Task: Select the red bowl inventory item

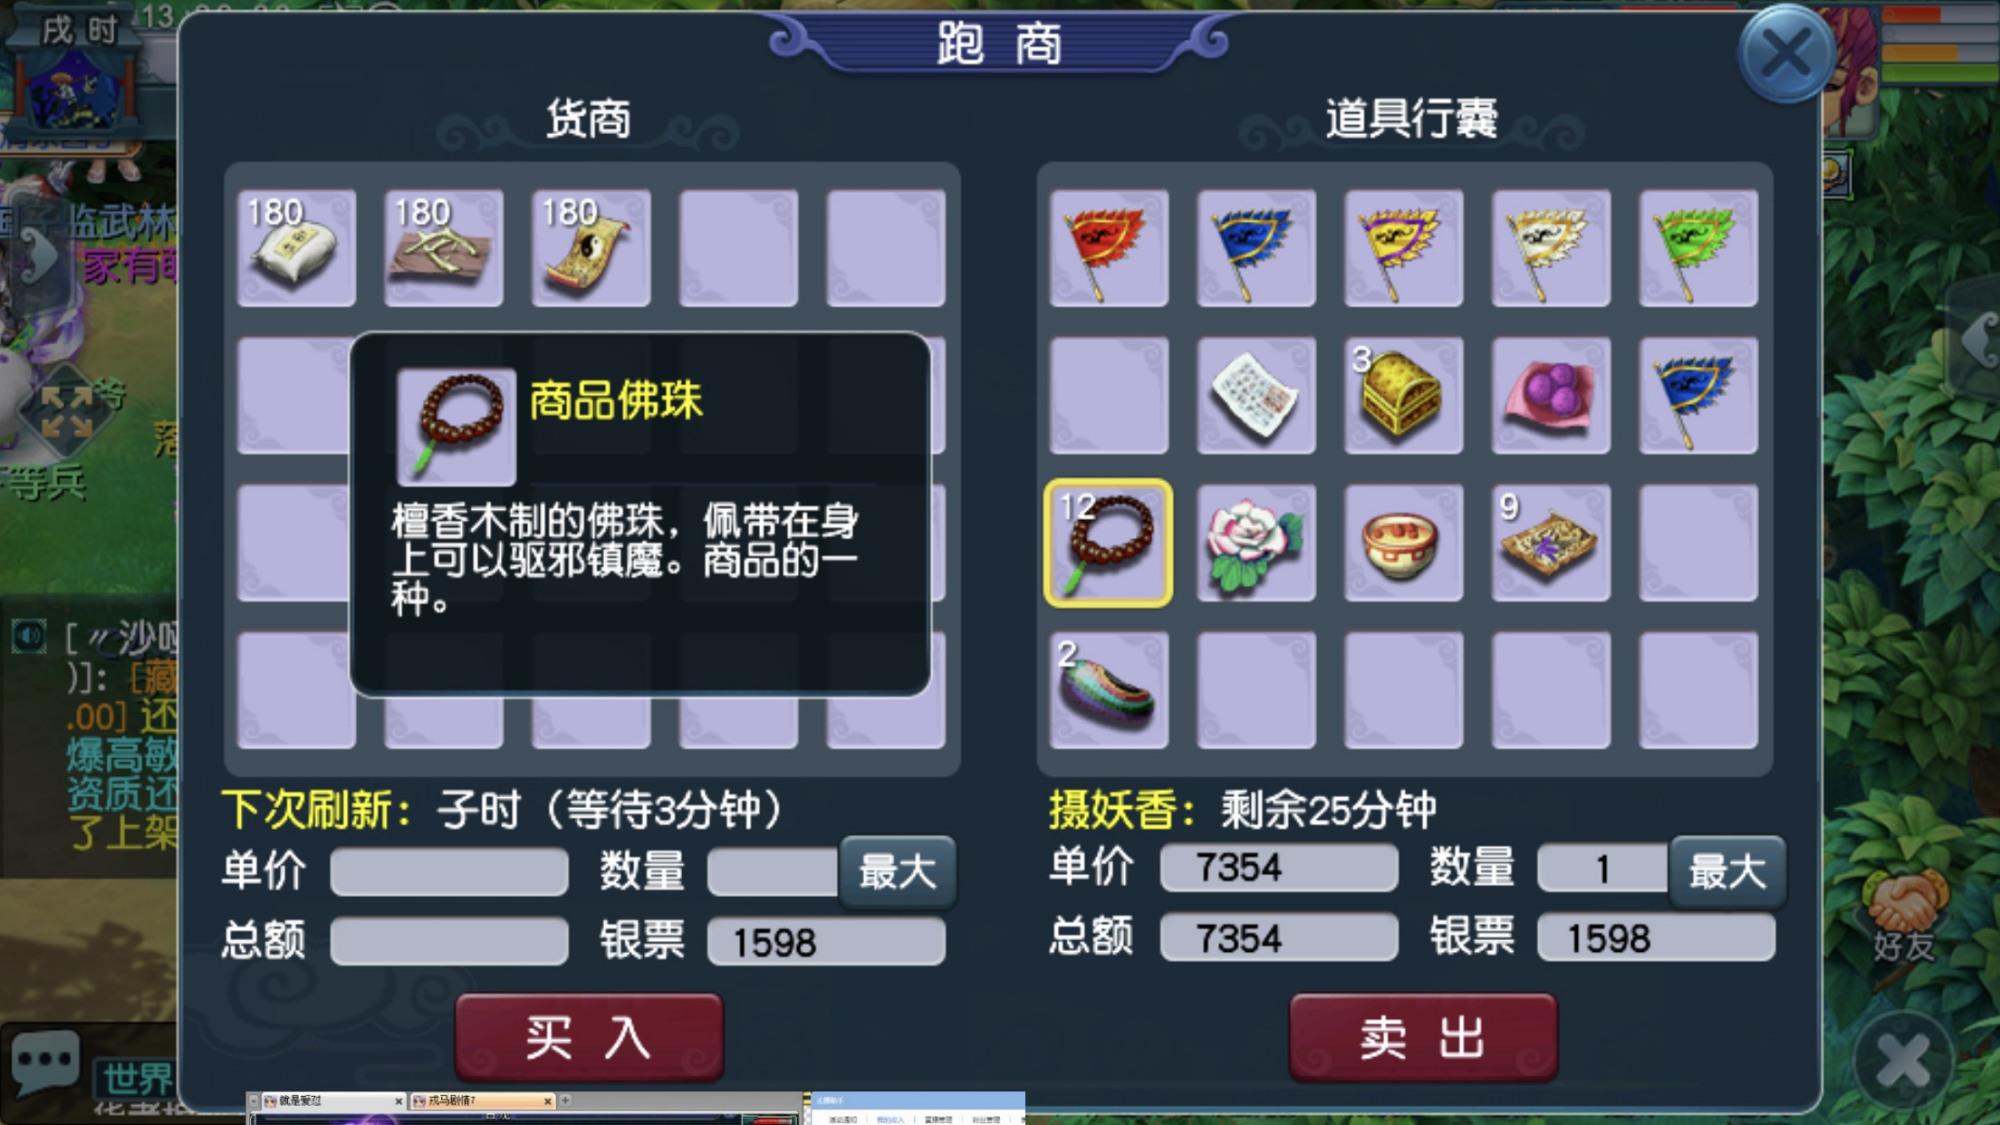Action: click(1403, 543)
